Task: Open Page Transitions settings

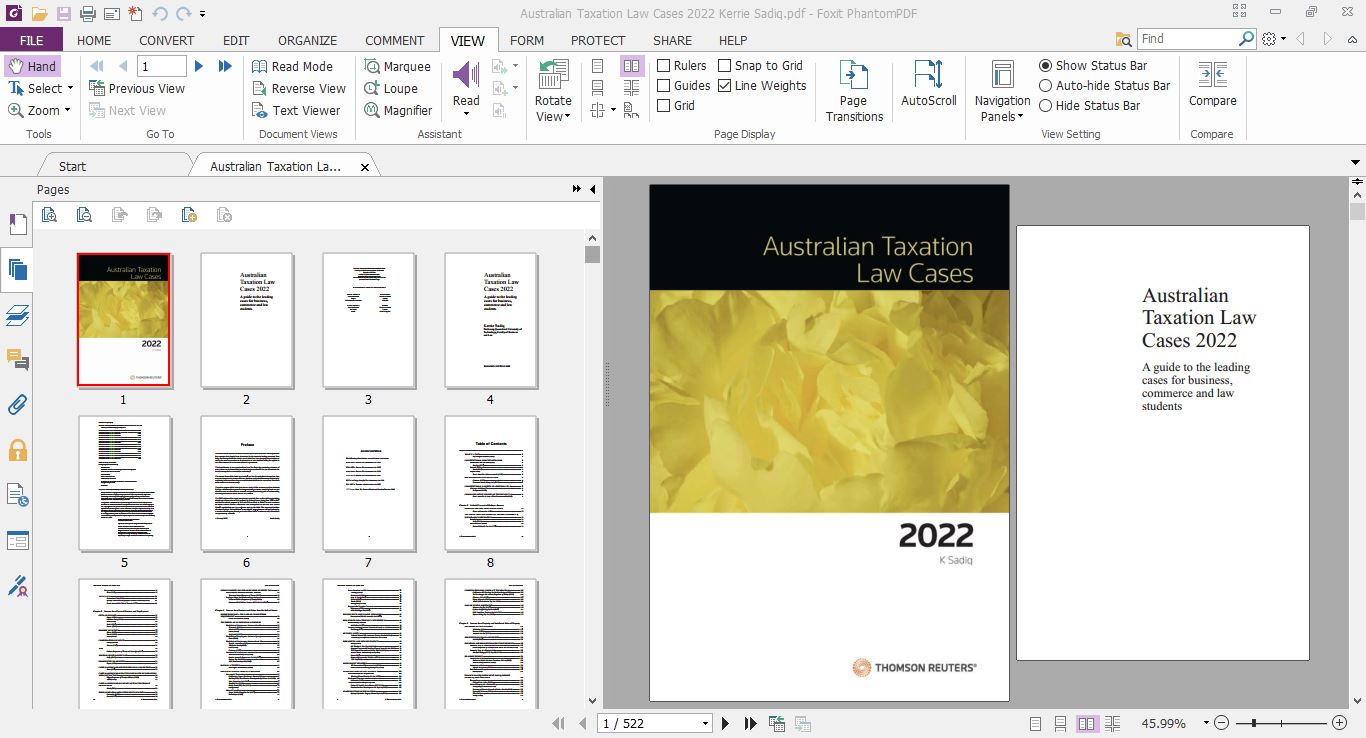Action: point(854,91)
